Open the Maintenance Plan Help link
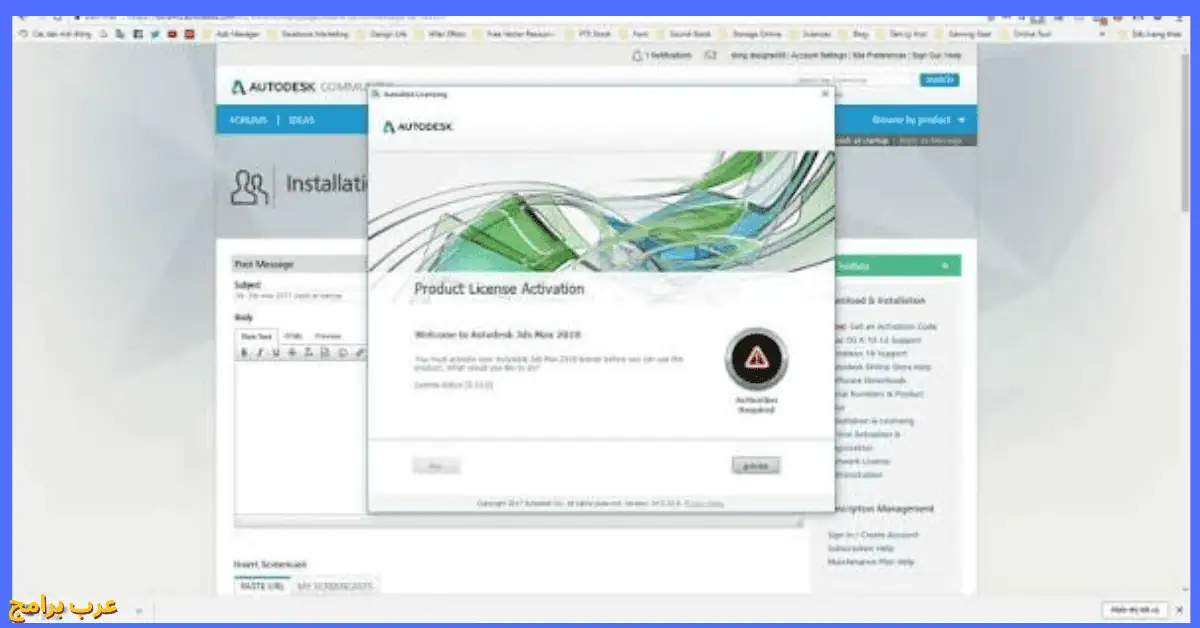 [x=870, y=562]
